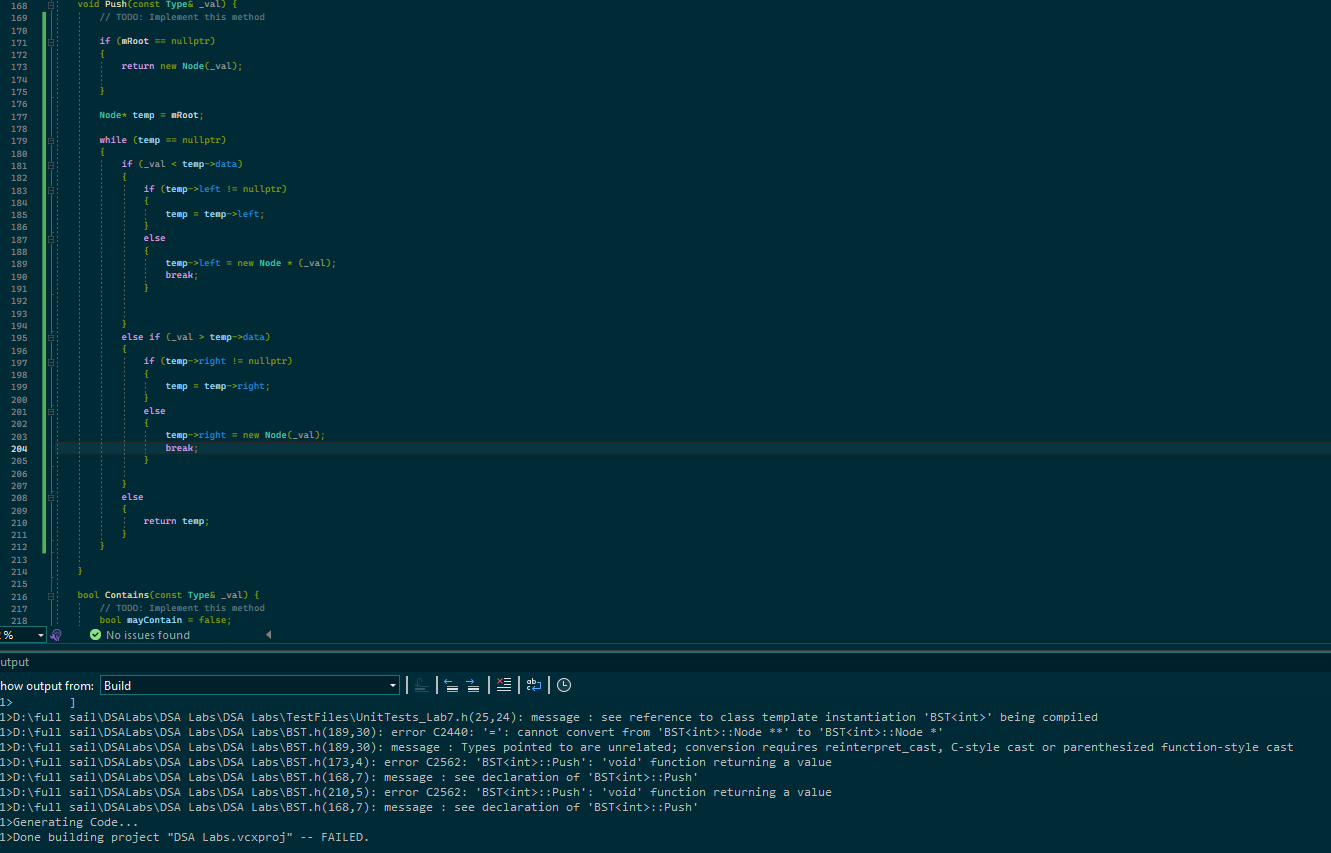Click the green checkmark code health indicator

pos(97,634)
